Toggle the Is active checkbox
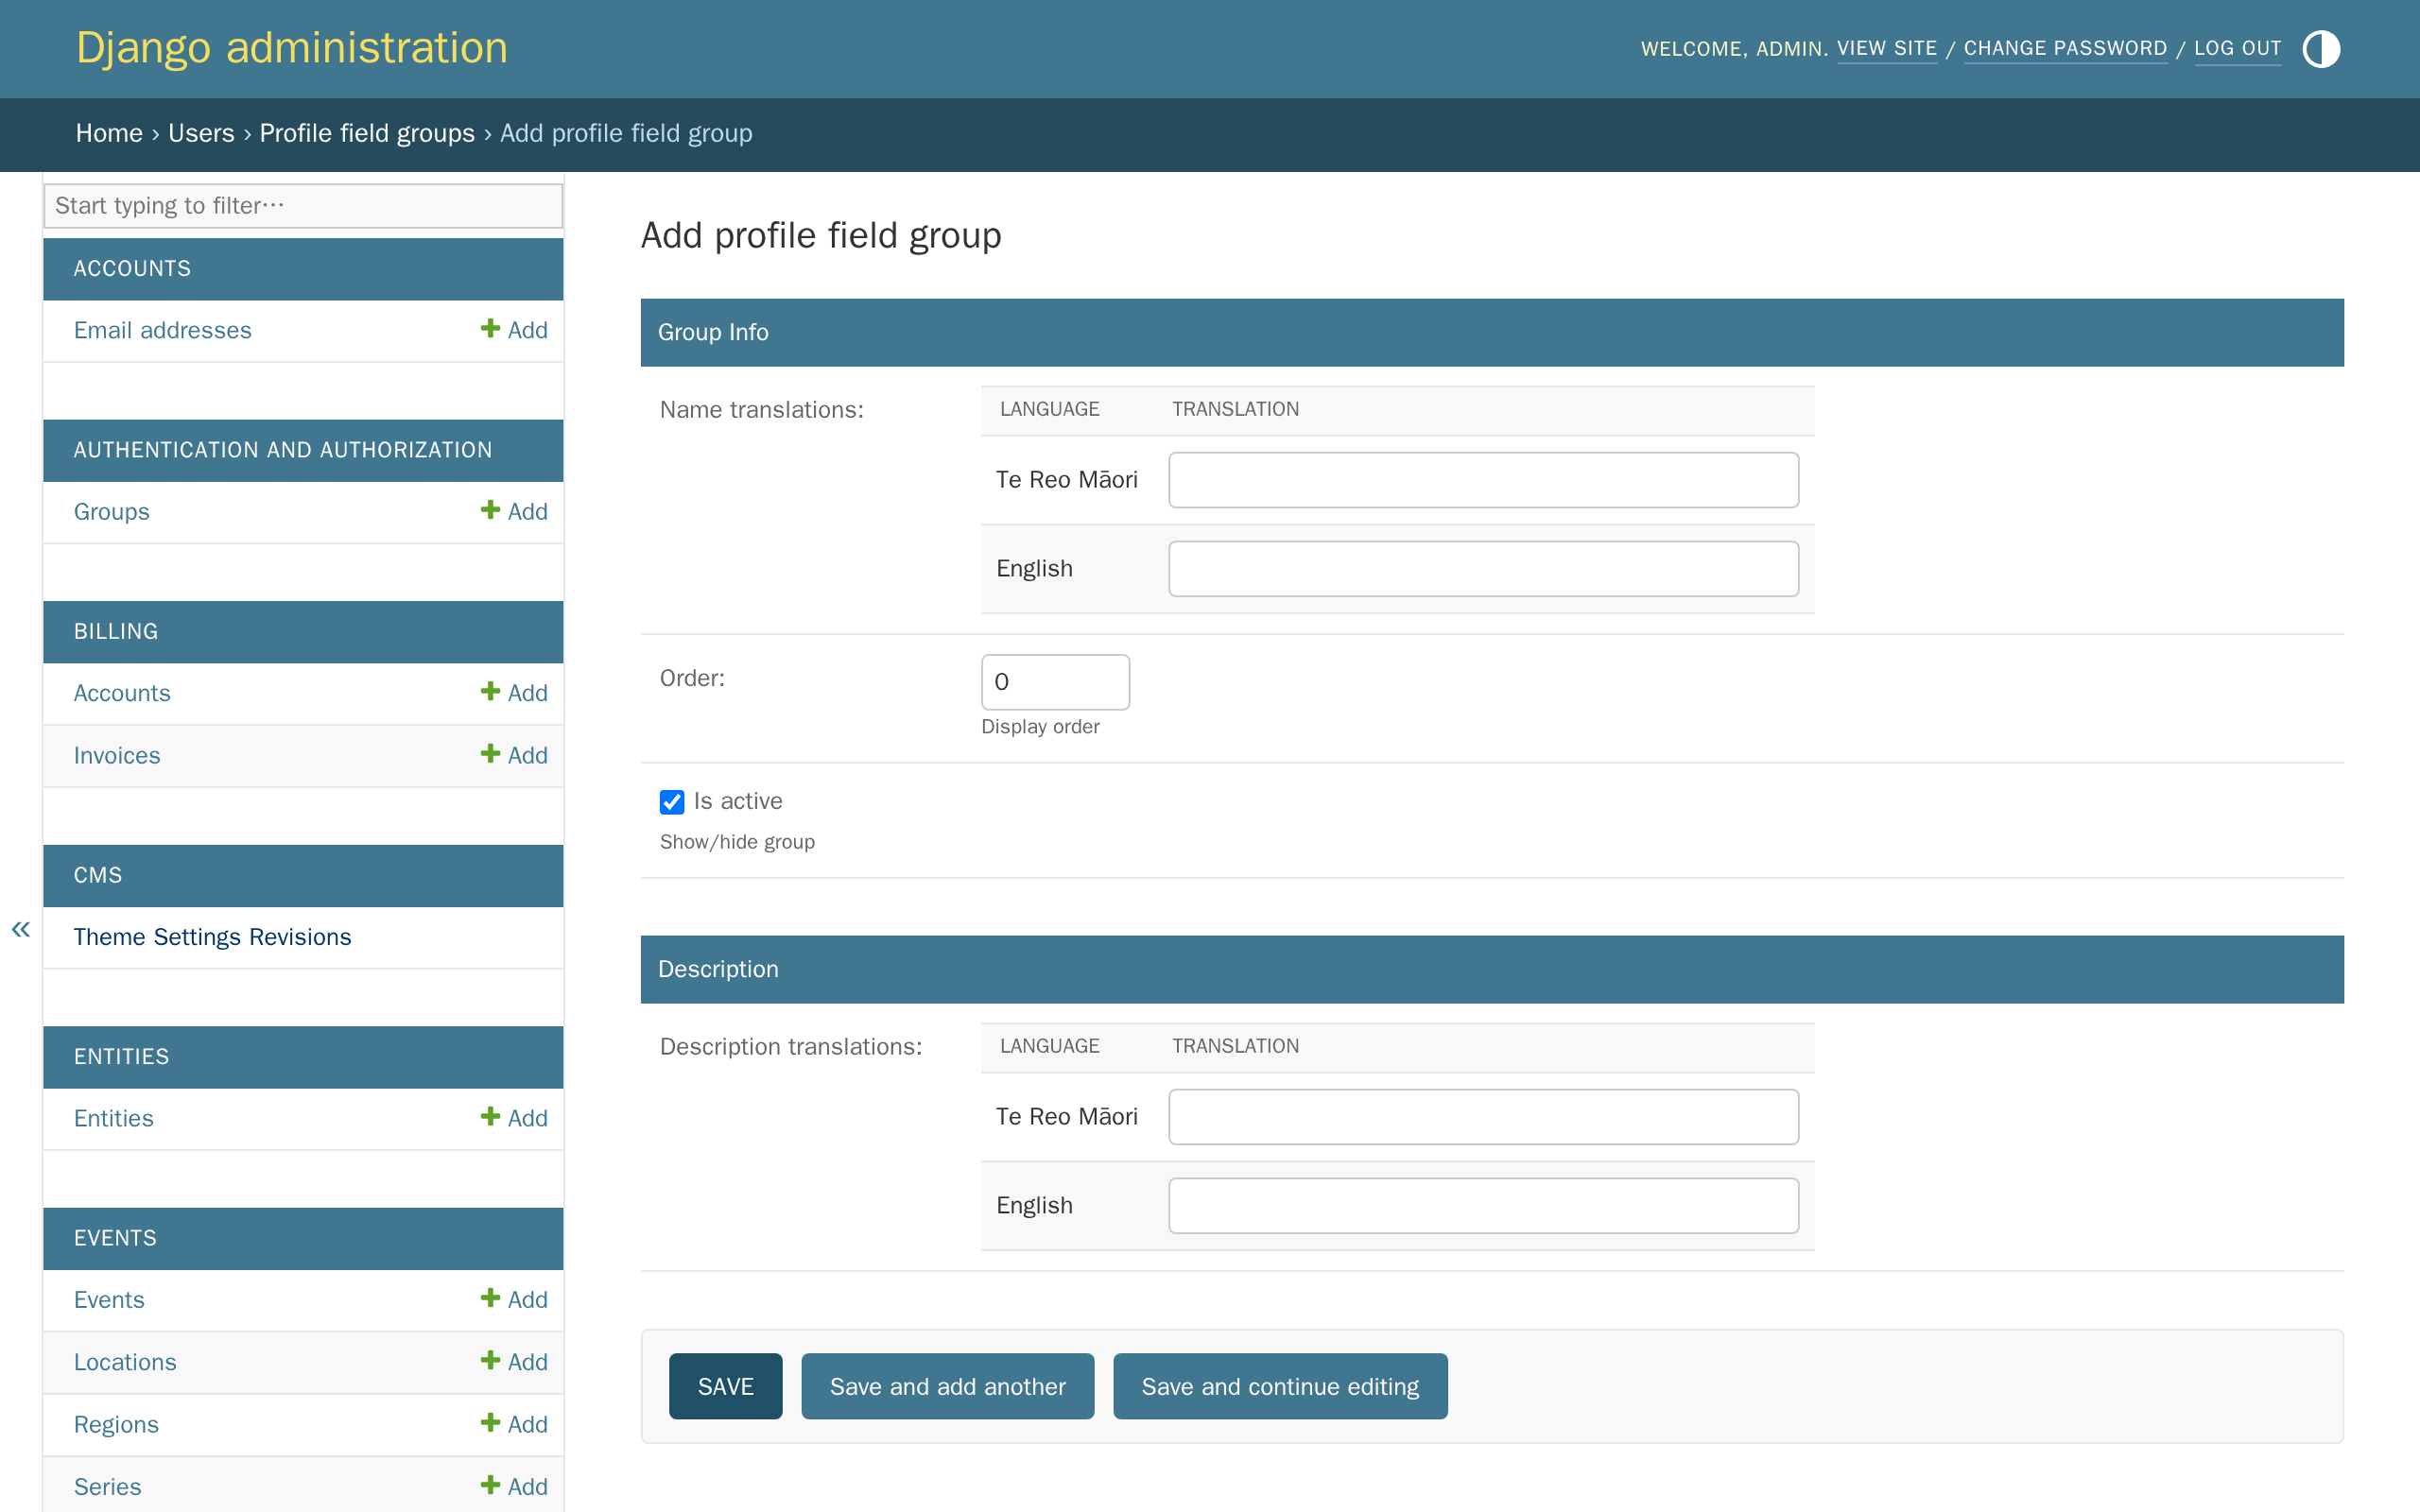The width and height of the screenshot is (2420, 1512). pos(672,802)
